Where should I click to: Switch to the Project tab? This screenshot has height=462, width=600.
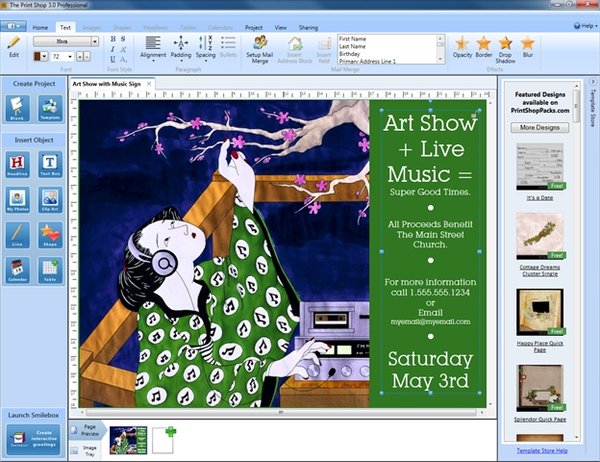(254, 27)
